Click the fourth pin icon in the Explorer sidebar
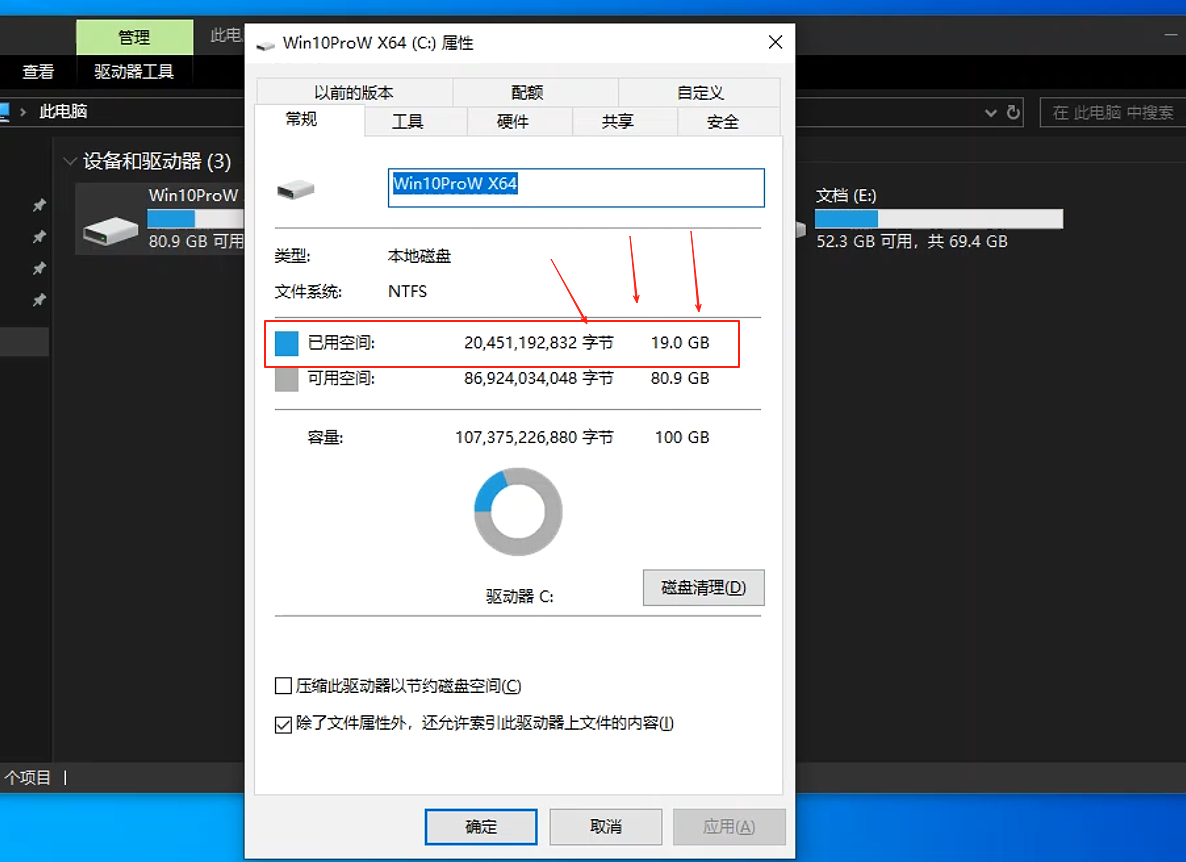 pyautogui.click(x=39, y=300)
